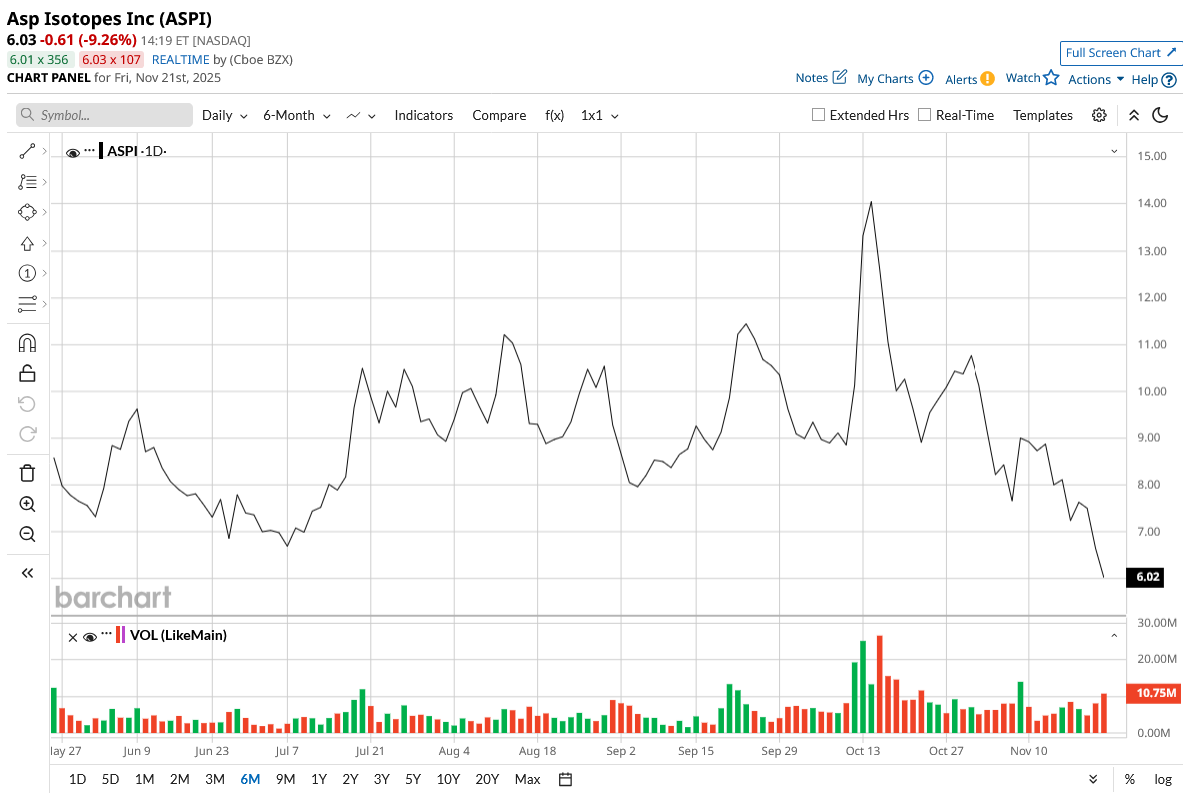Viewport: 1183px width, 793px height.
Task: Hide the ASPI price series eye icon
Action: click(x=72, y=153)
